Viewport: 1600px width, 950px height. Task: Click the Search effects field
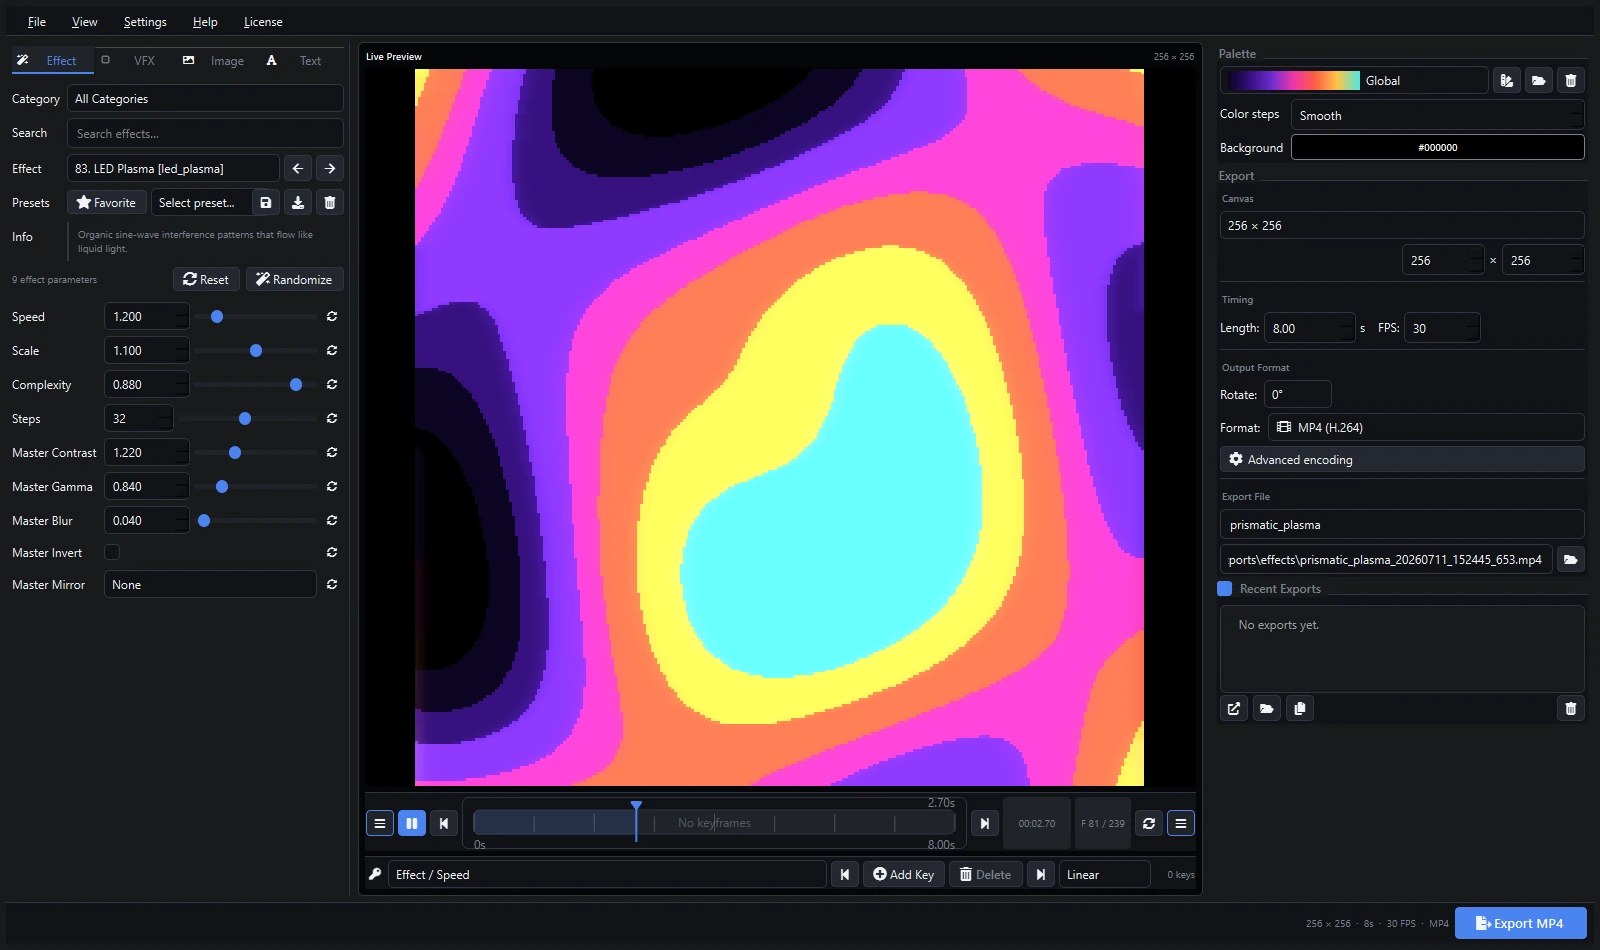[x=205, y=133]
